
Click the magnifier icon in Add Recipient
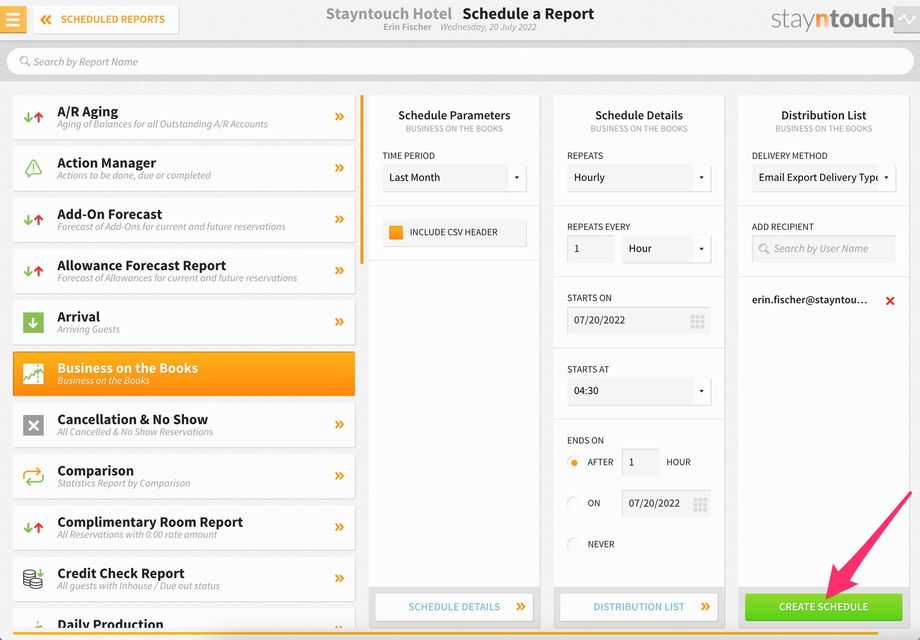tap(763, 249)
